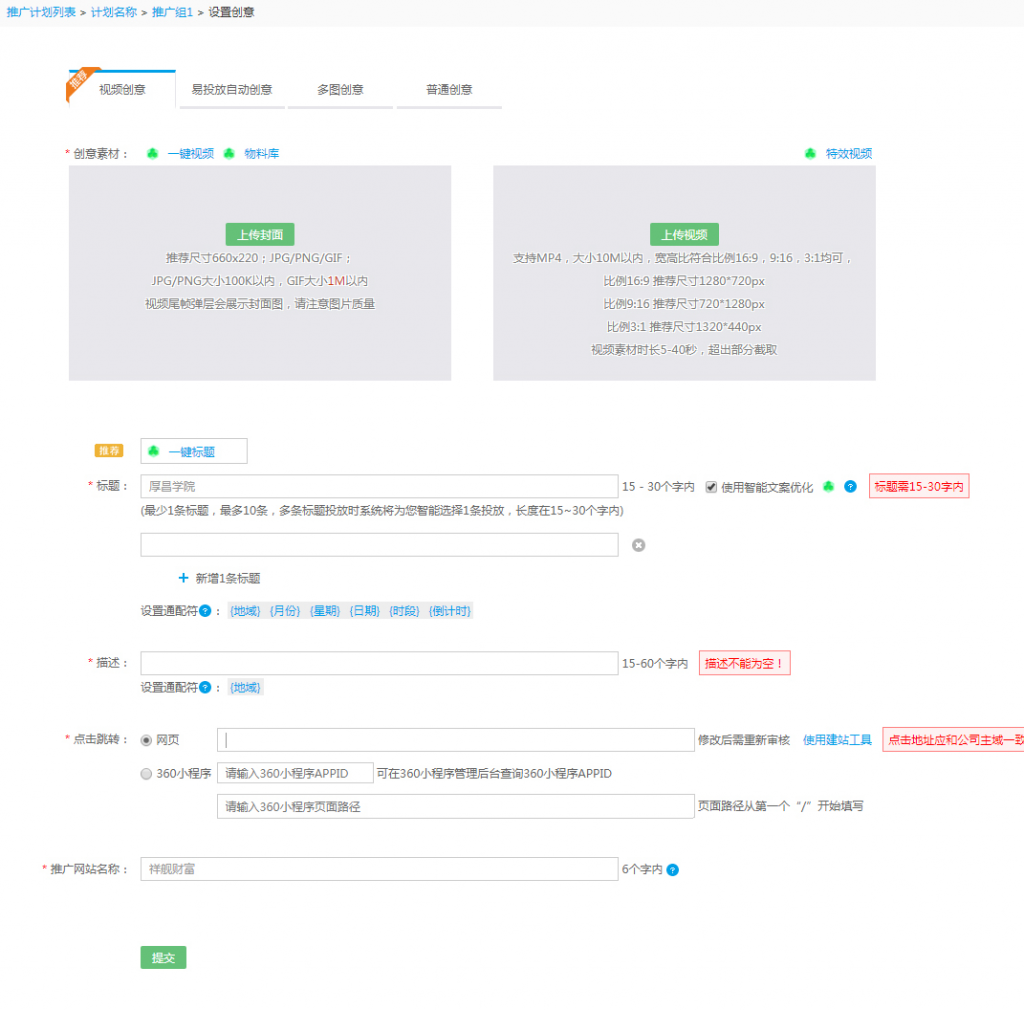Screen dimensions: 1024x1011
Task: Click the green icon in 一键标题 button
Action: tap(153, 451)
